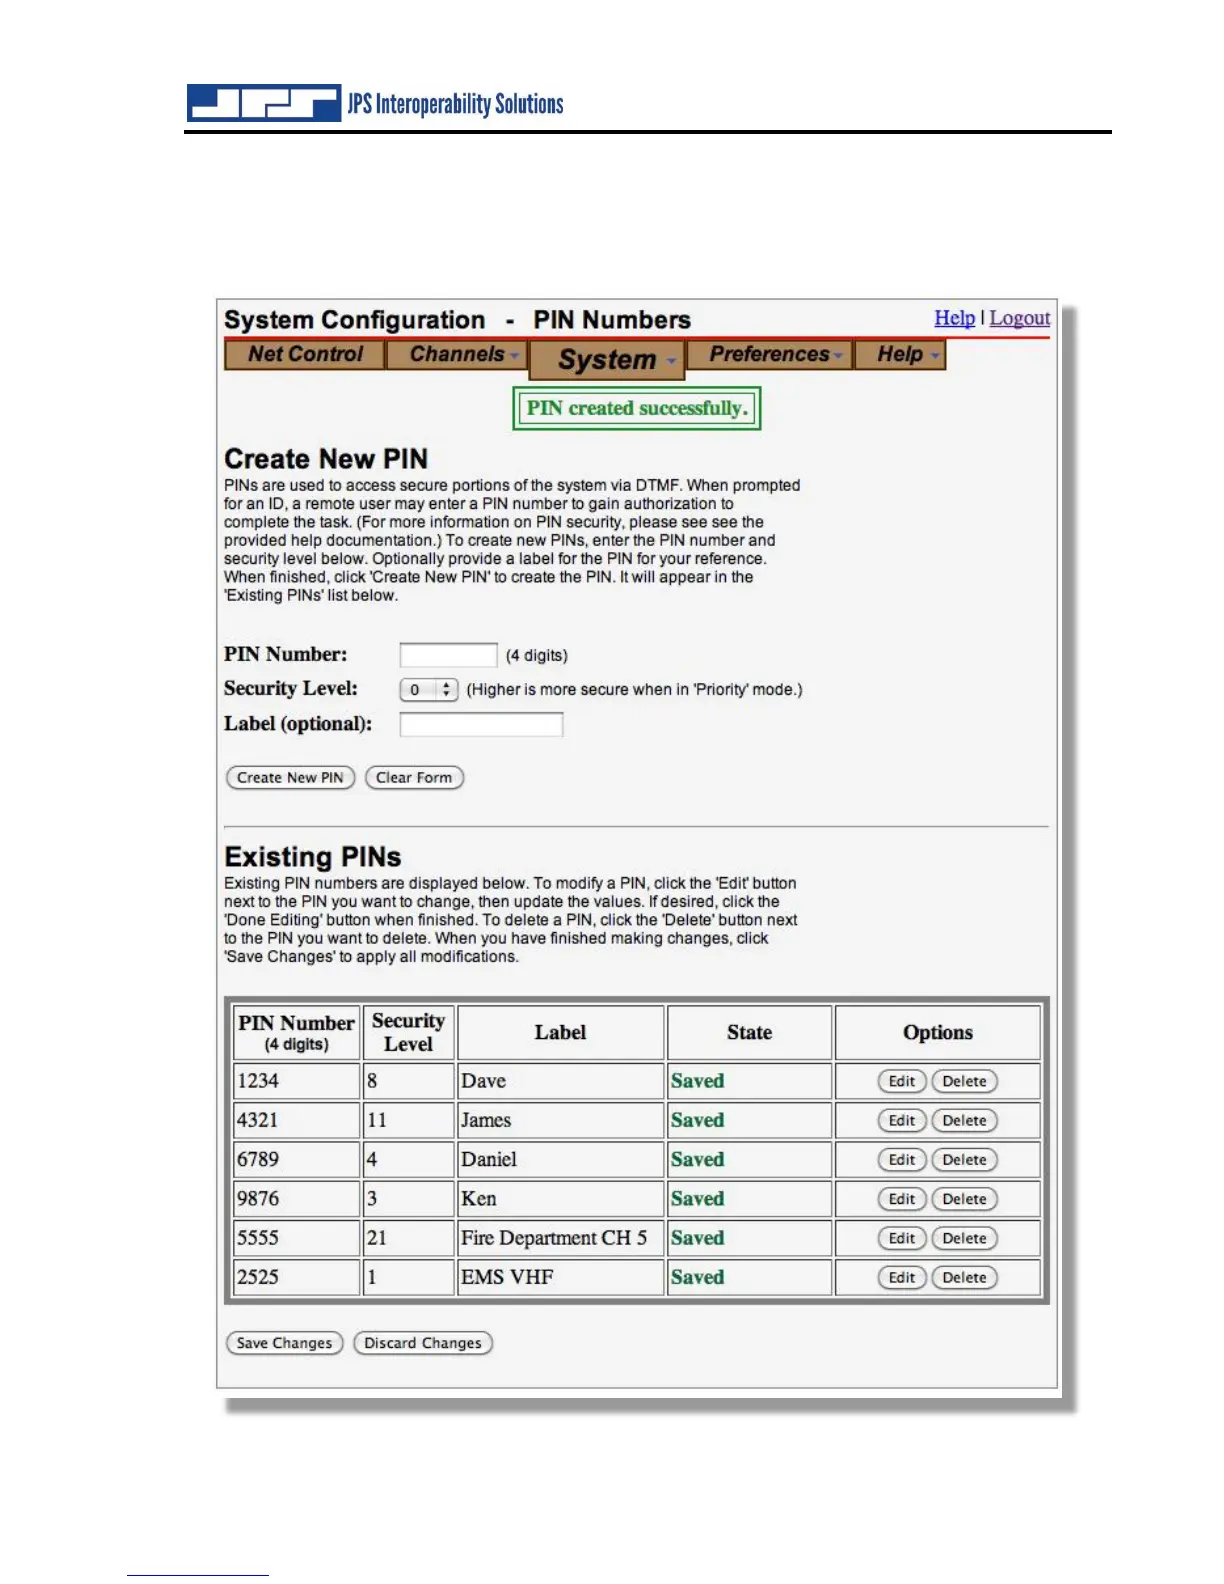The width and height of the screenshot is (1224, 1584).
Task: Click PIN number cell 5555
Action: [x=296, y=1238]
